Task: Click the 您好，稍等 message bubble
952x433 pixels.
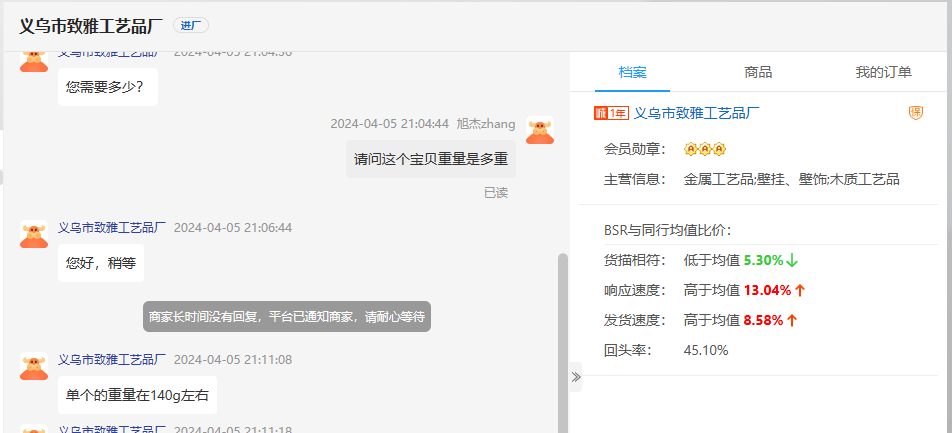Action: (x=101, y=263)
